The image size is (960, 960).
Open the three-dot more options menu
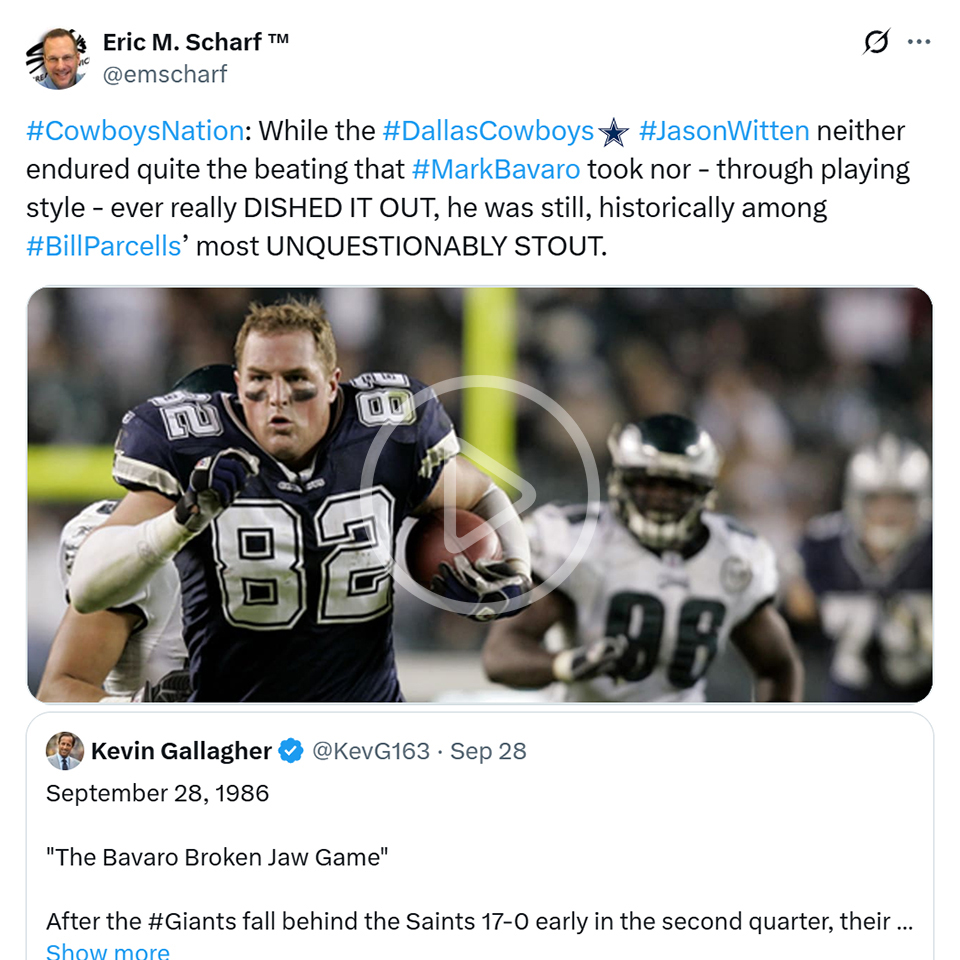pos(918,42)
